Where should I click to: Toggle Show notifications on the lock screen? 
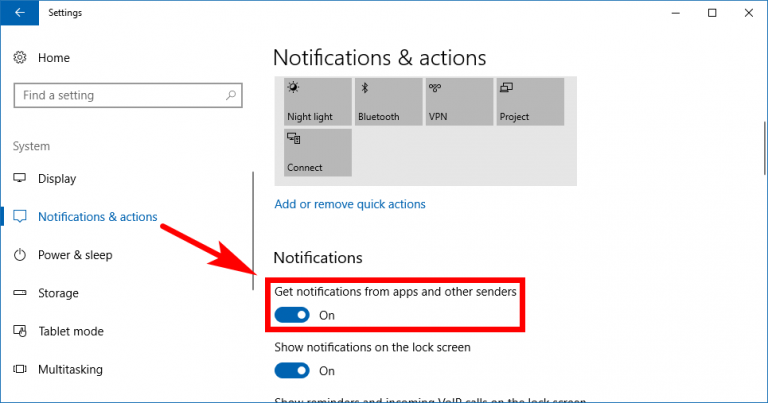[292, 371]
